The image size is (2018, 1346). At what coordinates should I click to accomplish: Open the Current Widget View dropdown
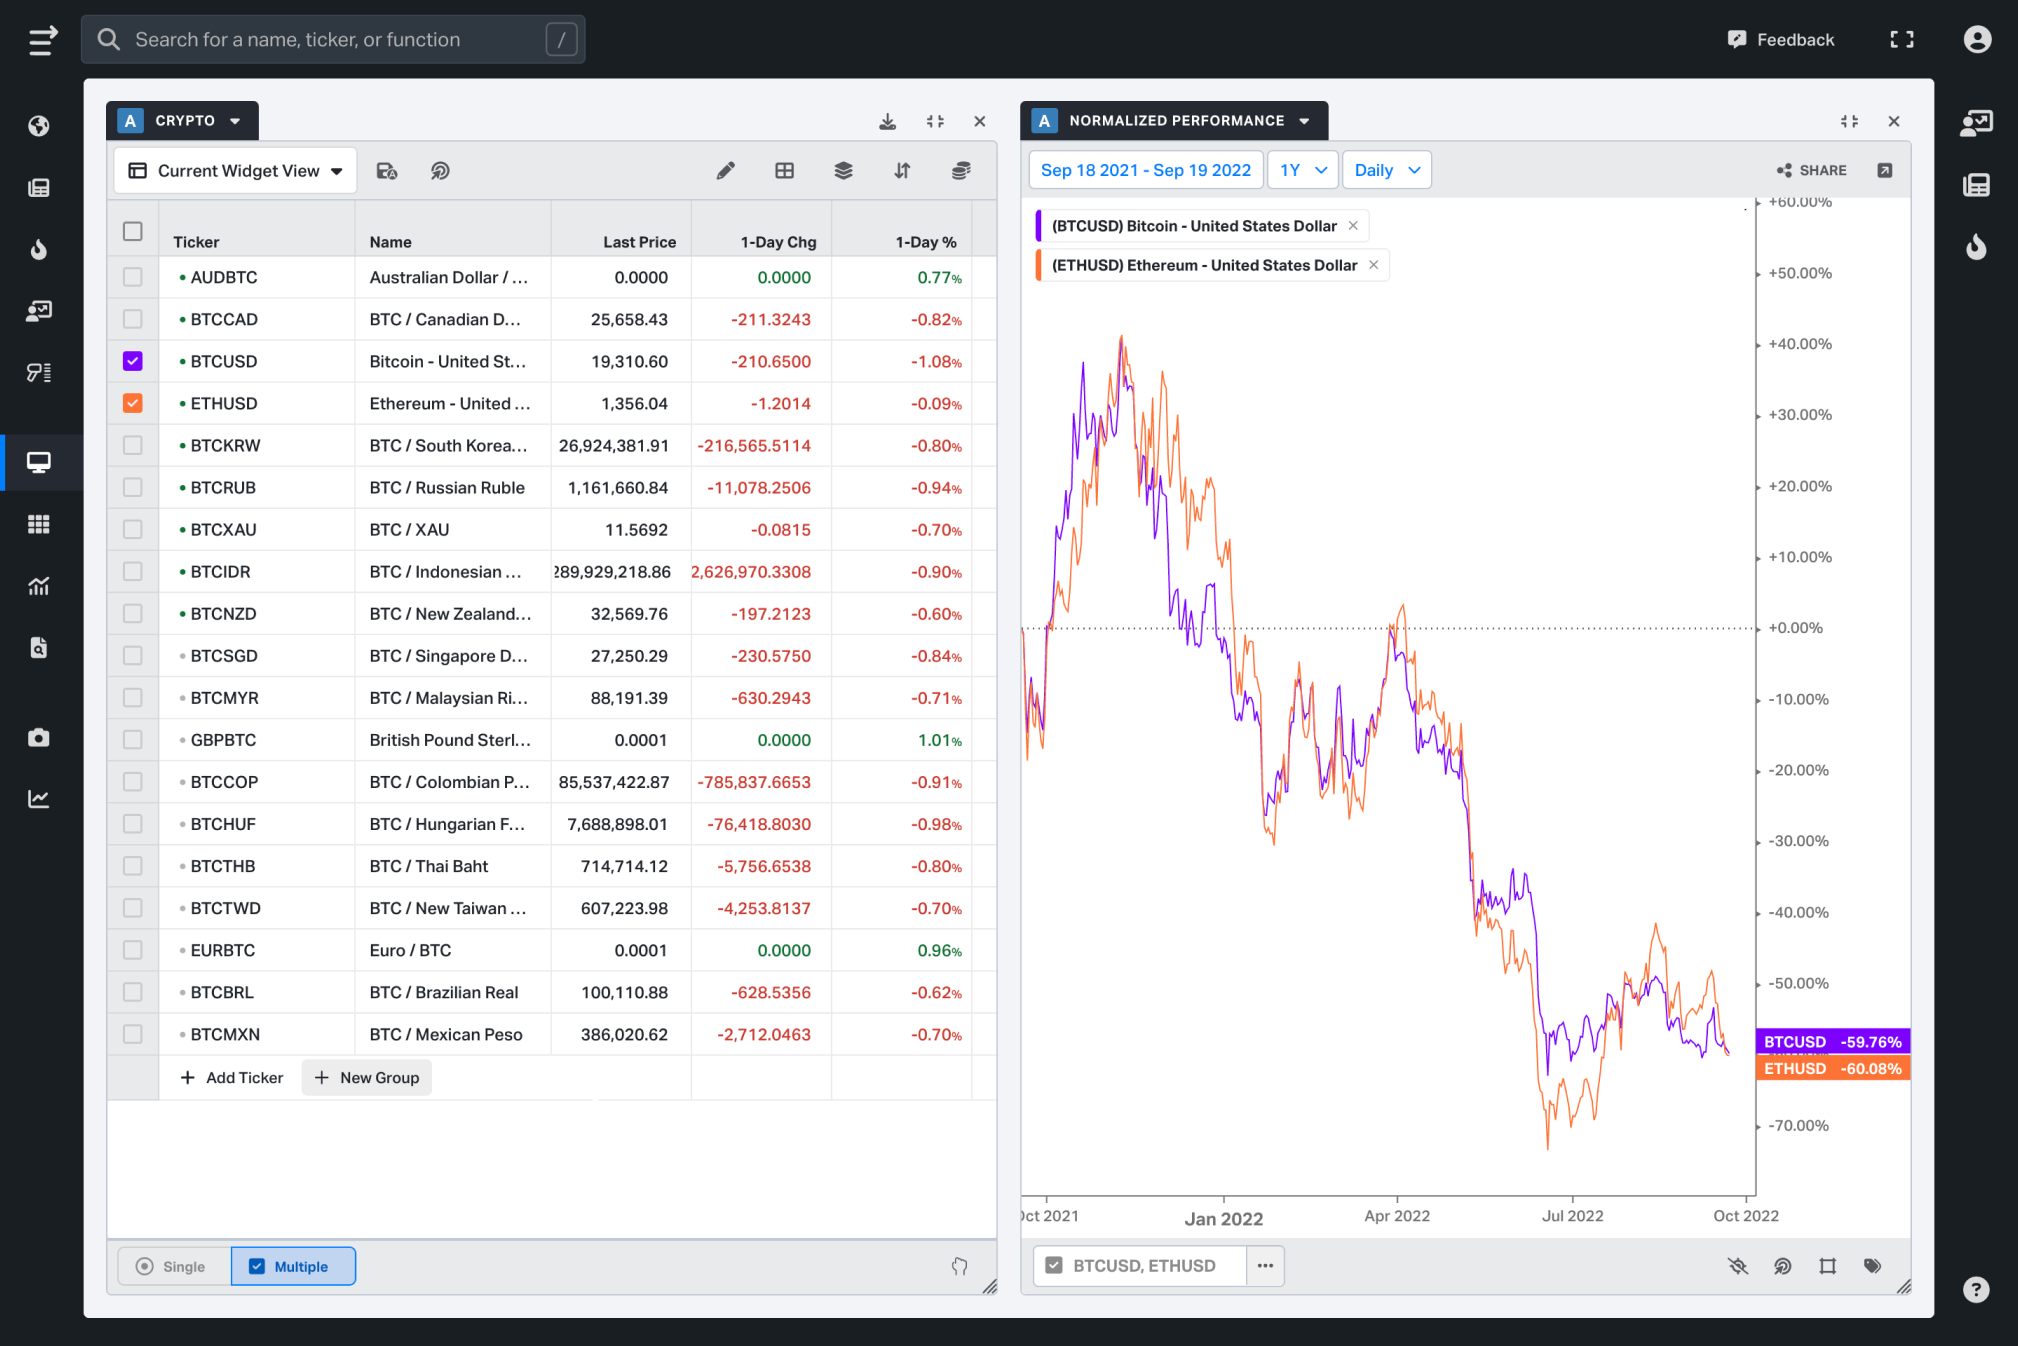point(235,171)
